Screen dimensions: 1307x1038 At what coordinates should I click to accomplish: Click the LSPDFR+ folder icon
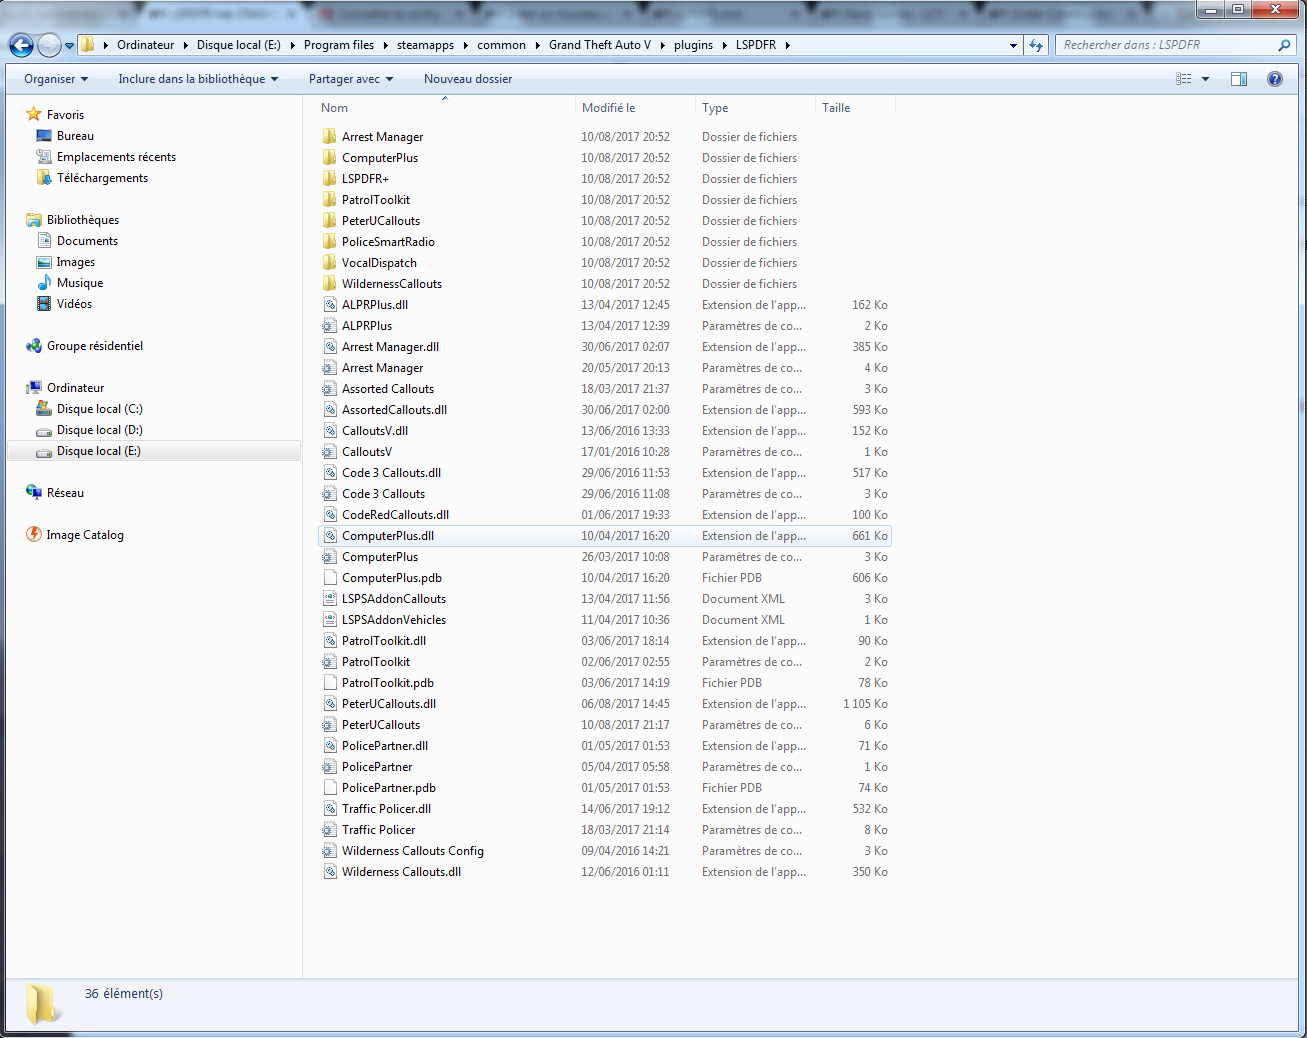tap(330, 179)
